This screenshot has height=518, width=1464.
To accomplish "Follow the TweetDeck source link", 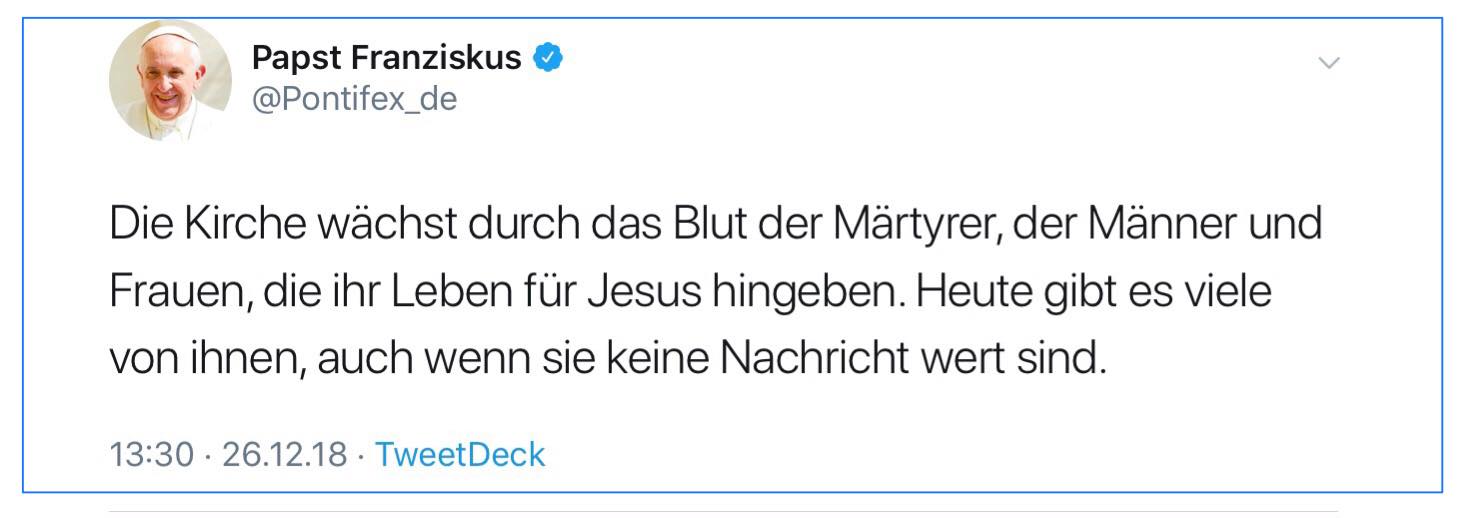I will (460, 454).
